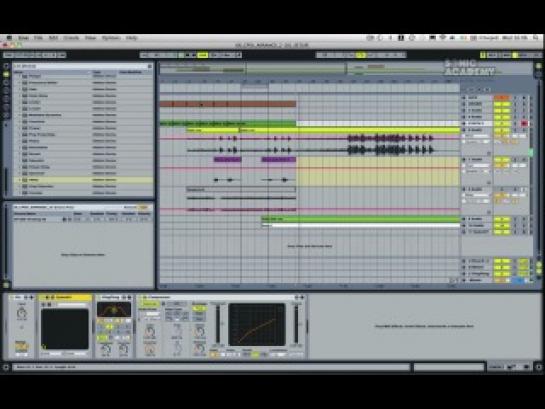Click the top knob of the leftmost device
The image size is (545, 409).
point(22,313)
